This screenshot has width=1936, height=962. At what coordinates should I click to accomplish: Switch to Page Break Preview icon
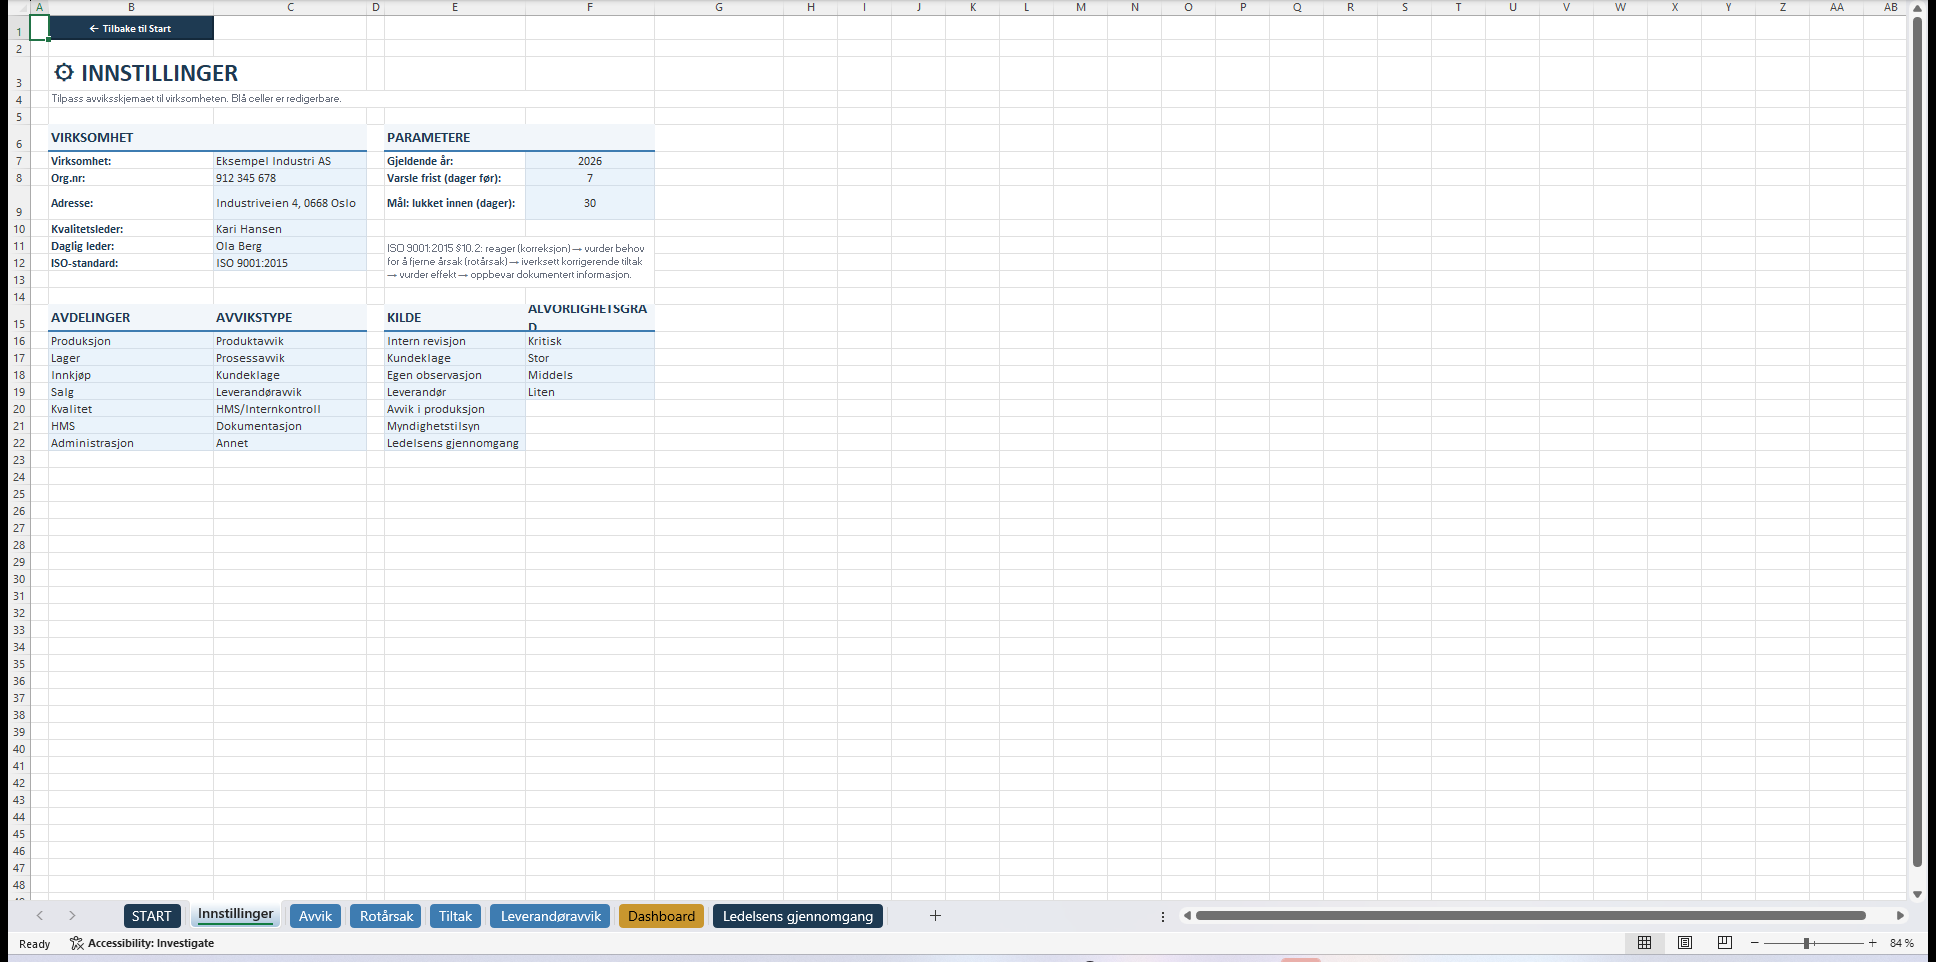click(x=1725, y=943)
